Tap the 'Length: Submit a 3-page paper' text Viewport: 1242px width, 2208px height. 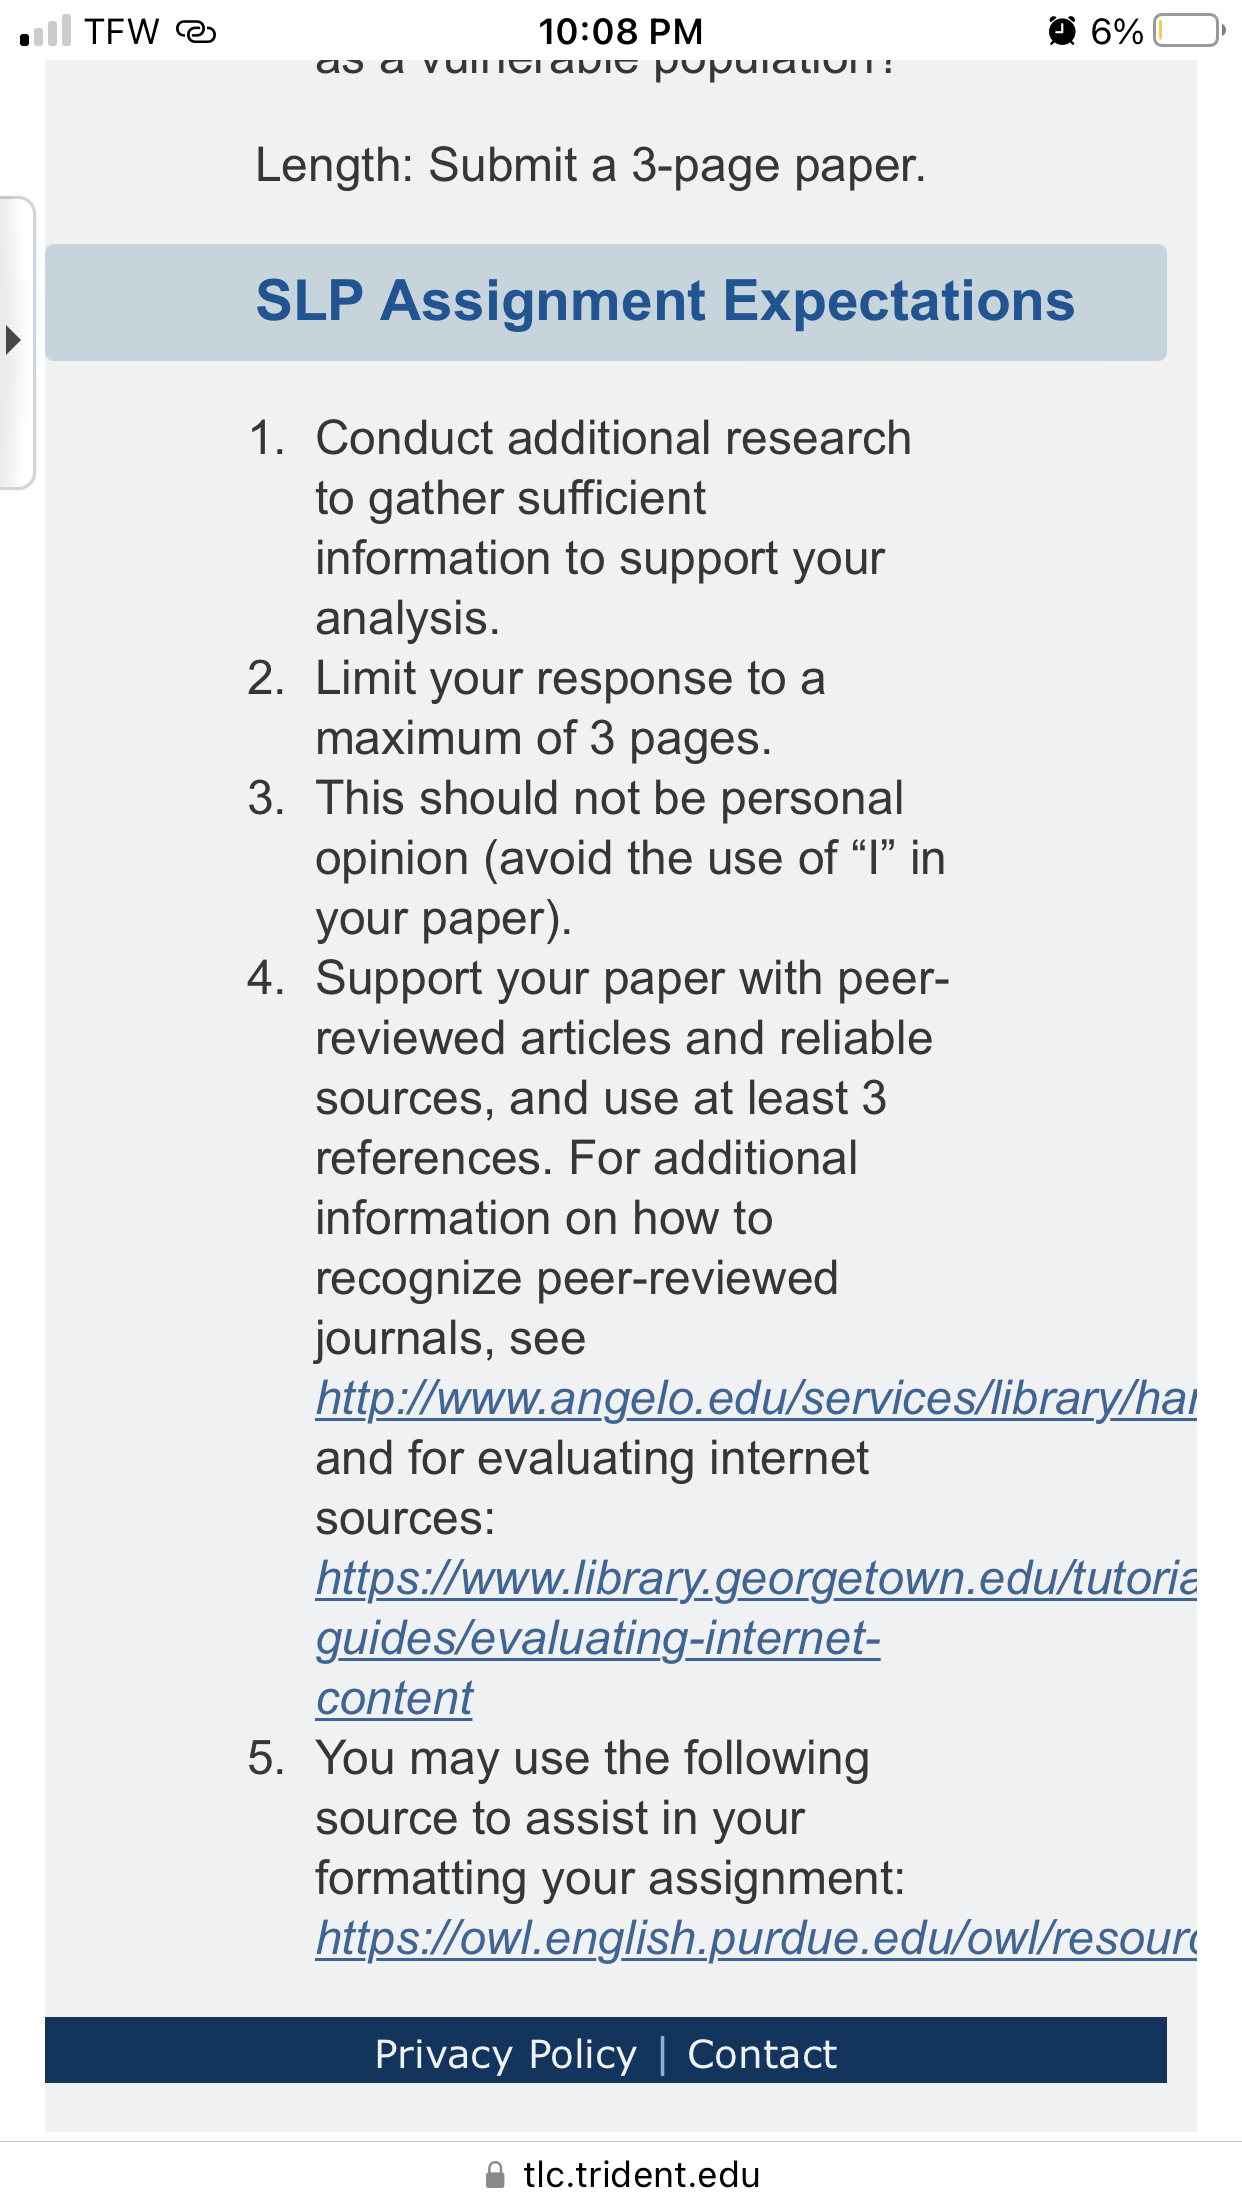pos(591,166)
